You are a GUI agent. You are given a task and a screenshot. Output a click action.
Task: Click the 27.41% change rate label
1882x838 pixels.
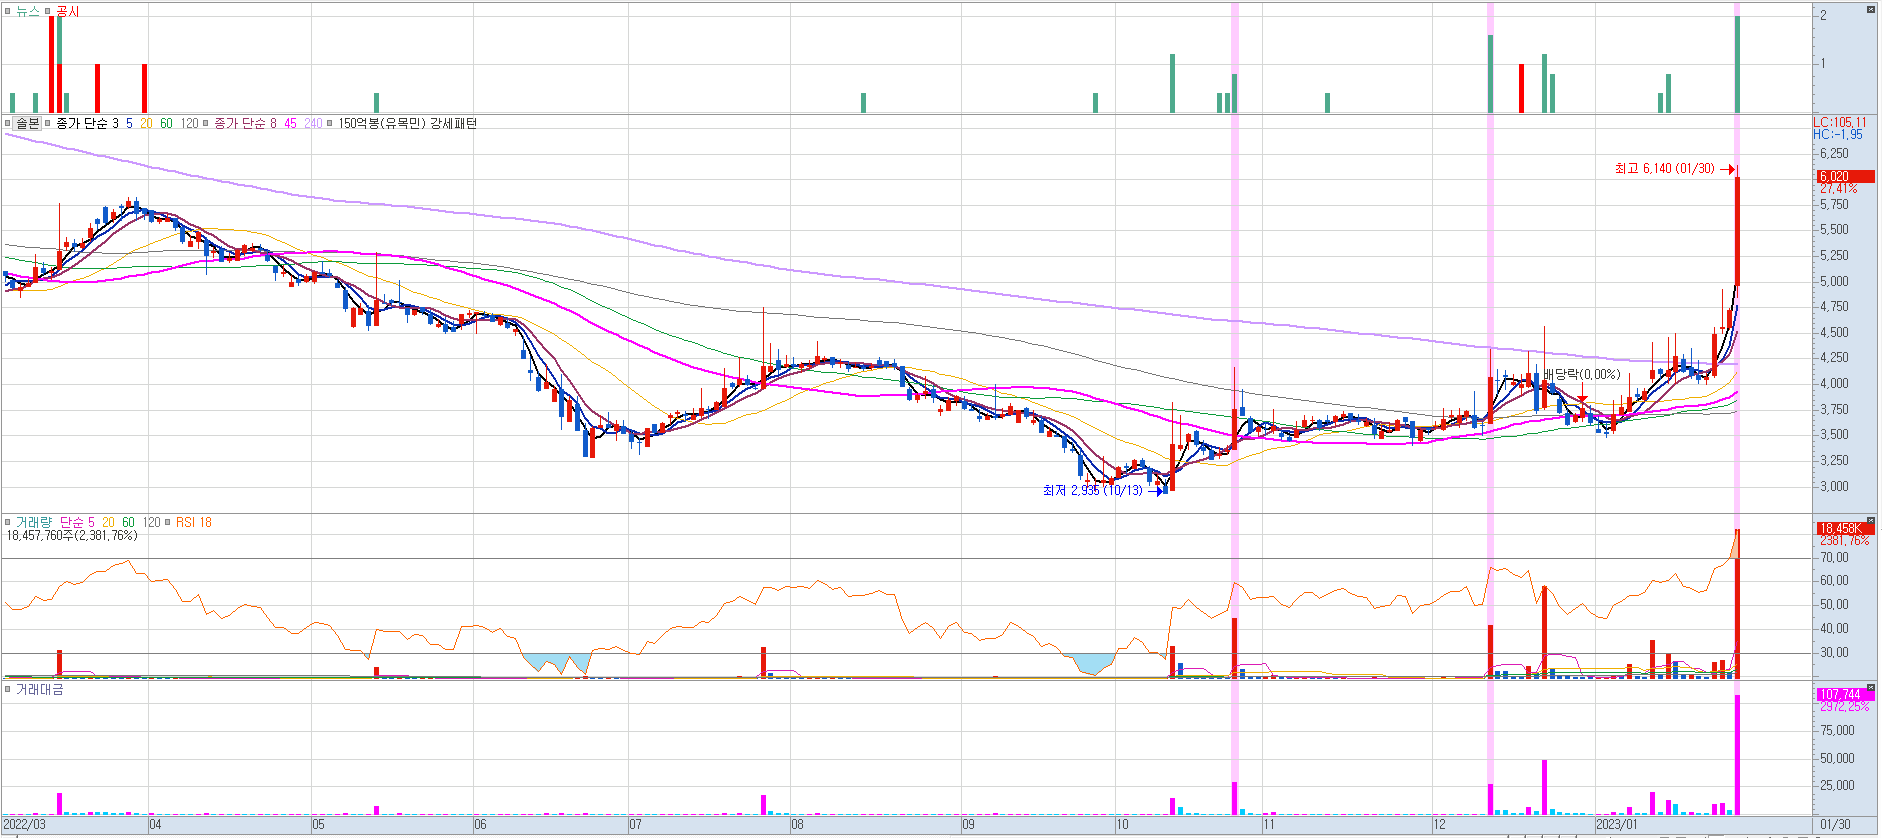pyautogui.click(x=1838, y=188)
